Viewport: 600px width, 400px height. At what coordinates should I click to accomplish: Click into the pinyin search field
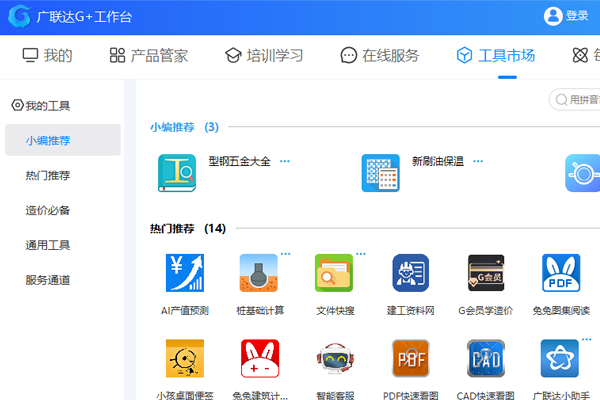[574, 100]
